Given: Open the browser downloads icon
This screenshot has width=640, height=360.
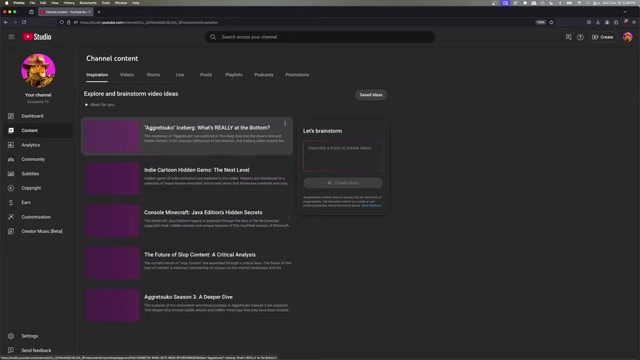Looking at the screenshot, I should click(598, 22).
